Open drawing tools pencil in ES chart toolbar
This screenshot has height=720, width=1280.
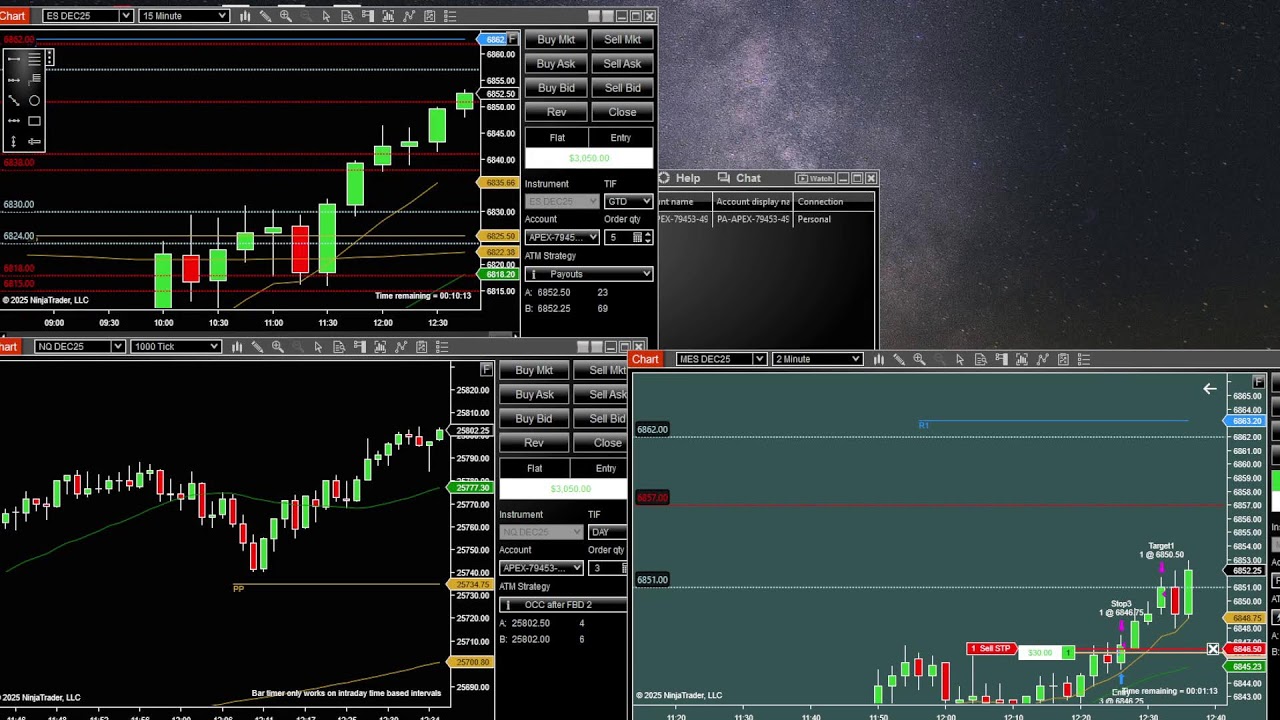pos(265,16)
